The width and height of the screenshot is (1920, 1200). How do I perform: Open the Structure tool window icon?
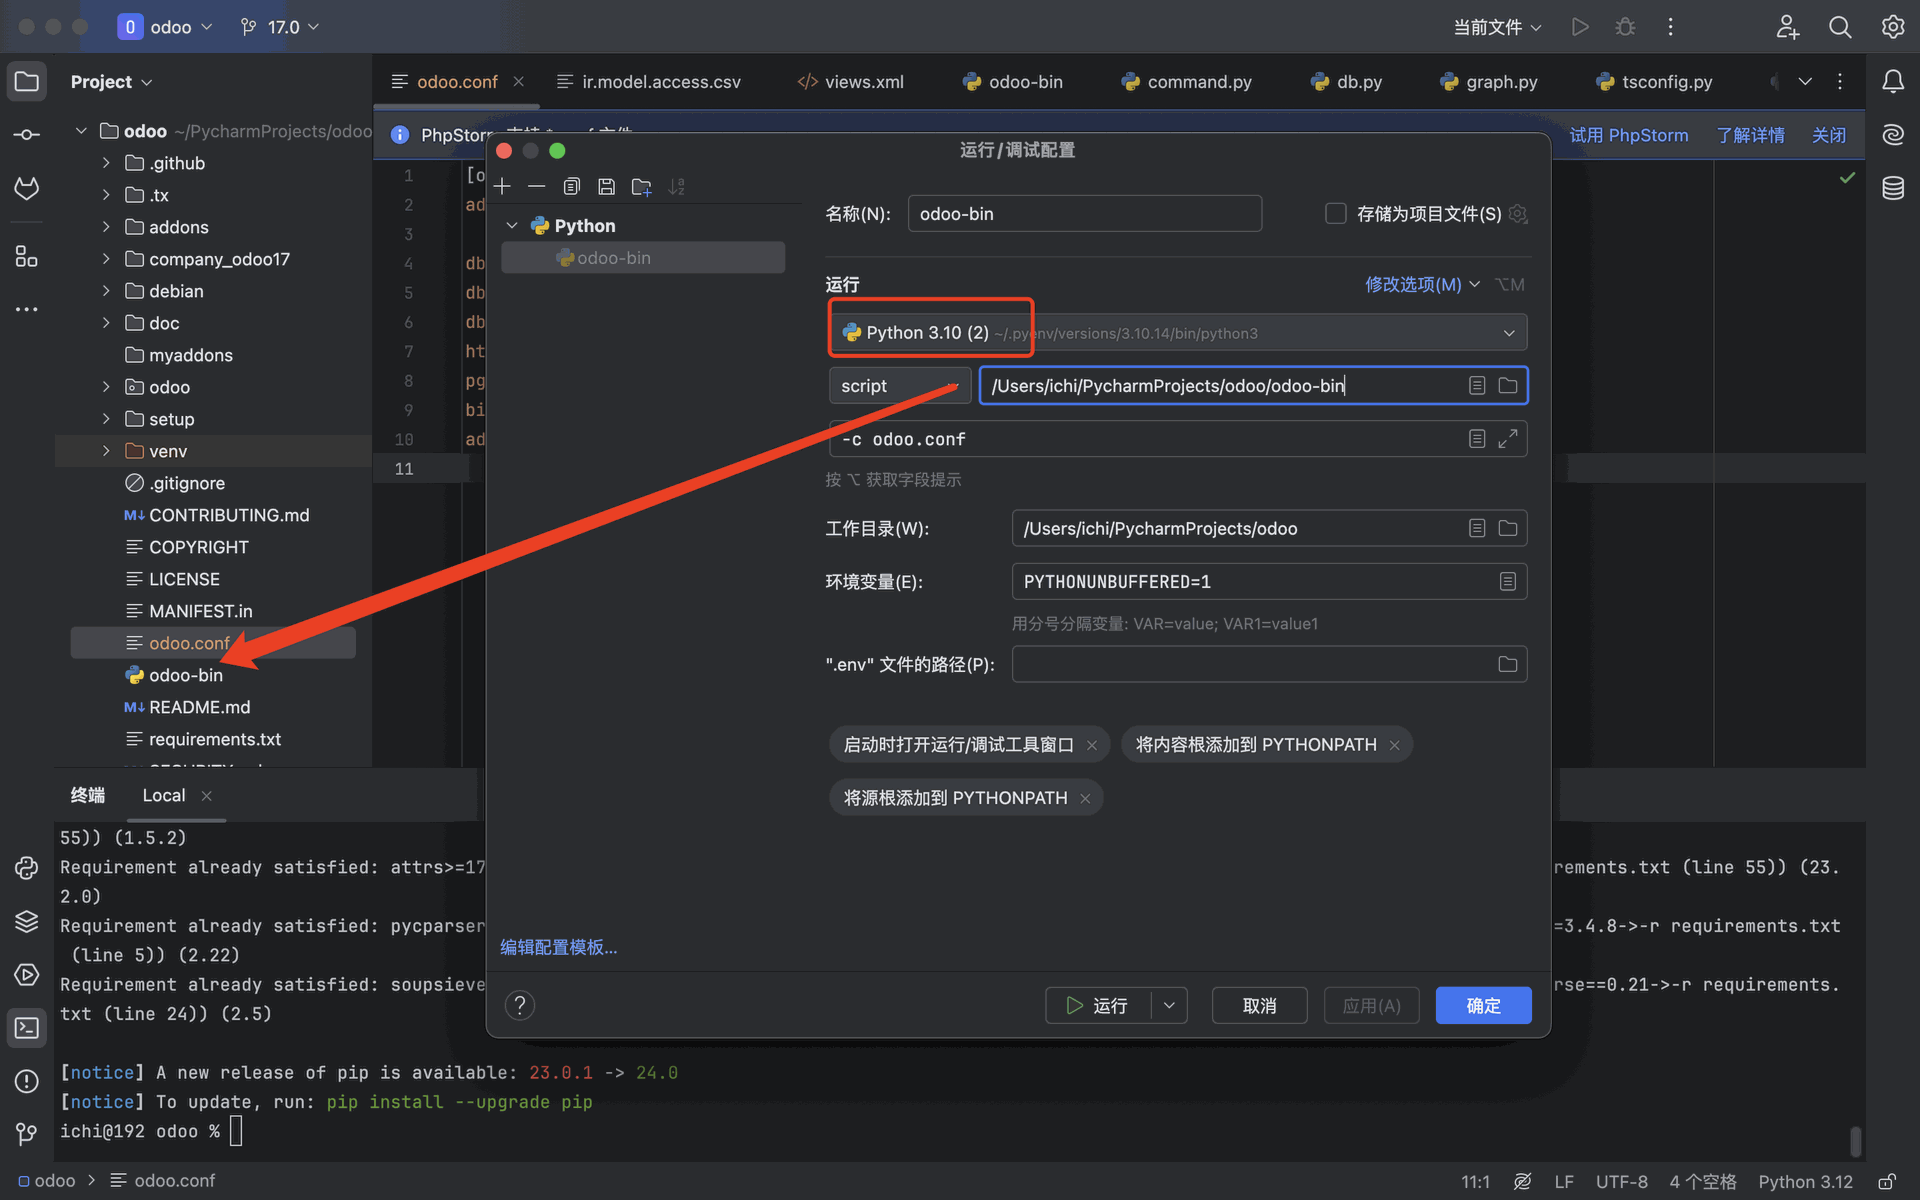27,257
